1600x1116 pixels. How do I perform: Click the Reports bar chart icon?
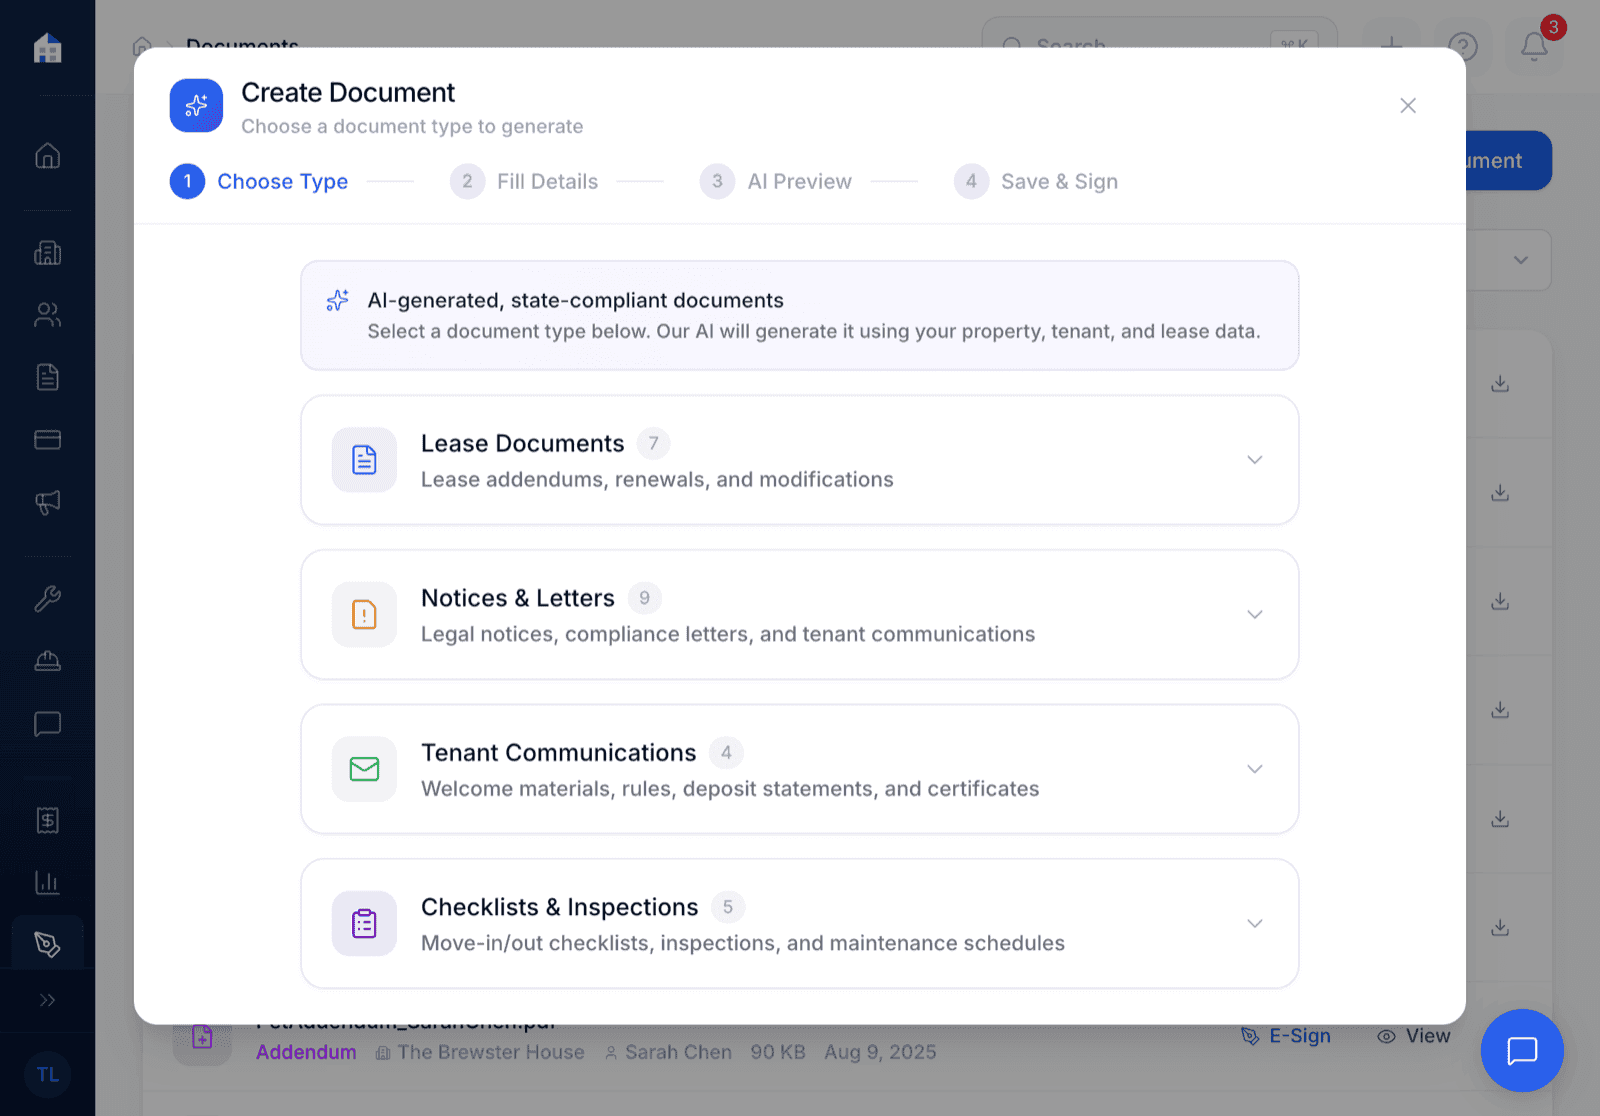coord(47,882)
